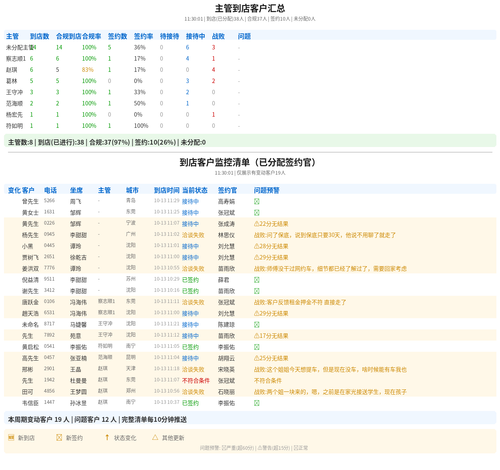Click phone number 7892
The height and width of the screenshot is (470, 500).
coord(49,335)
